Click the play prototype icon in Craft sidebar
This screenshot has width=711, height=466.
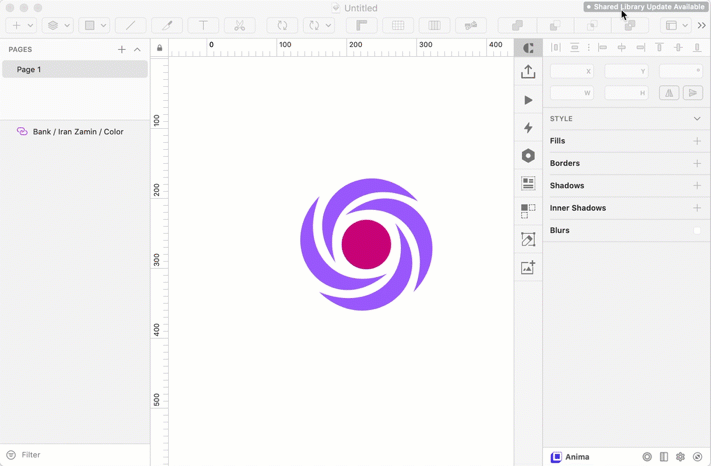(528, 100)
